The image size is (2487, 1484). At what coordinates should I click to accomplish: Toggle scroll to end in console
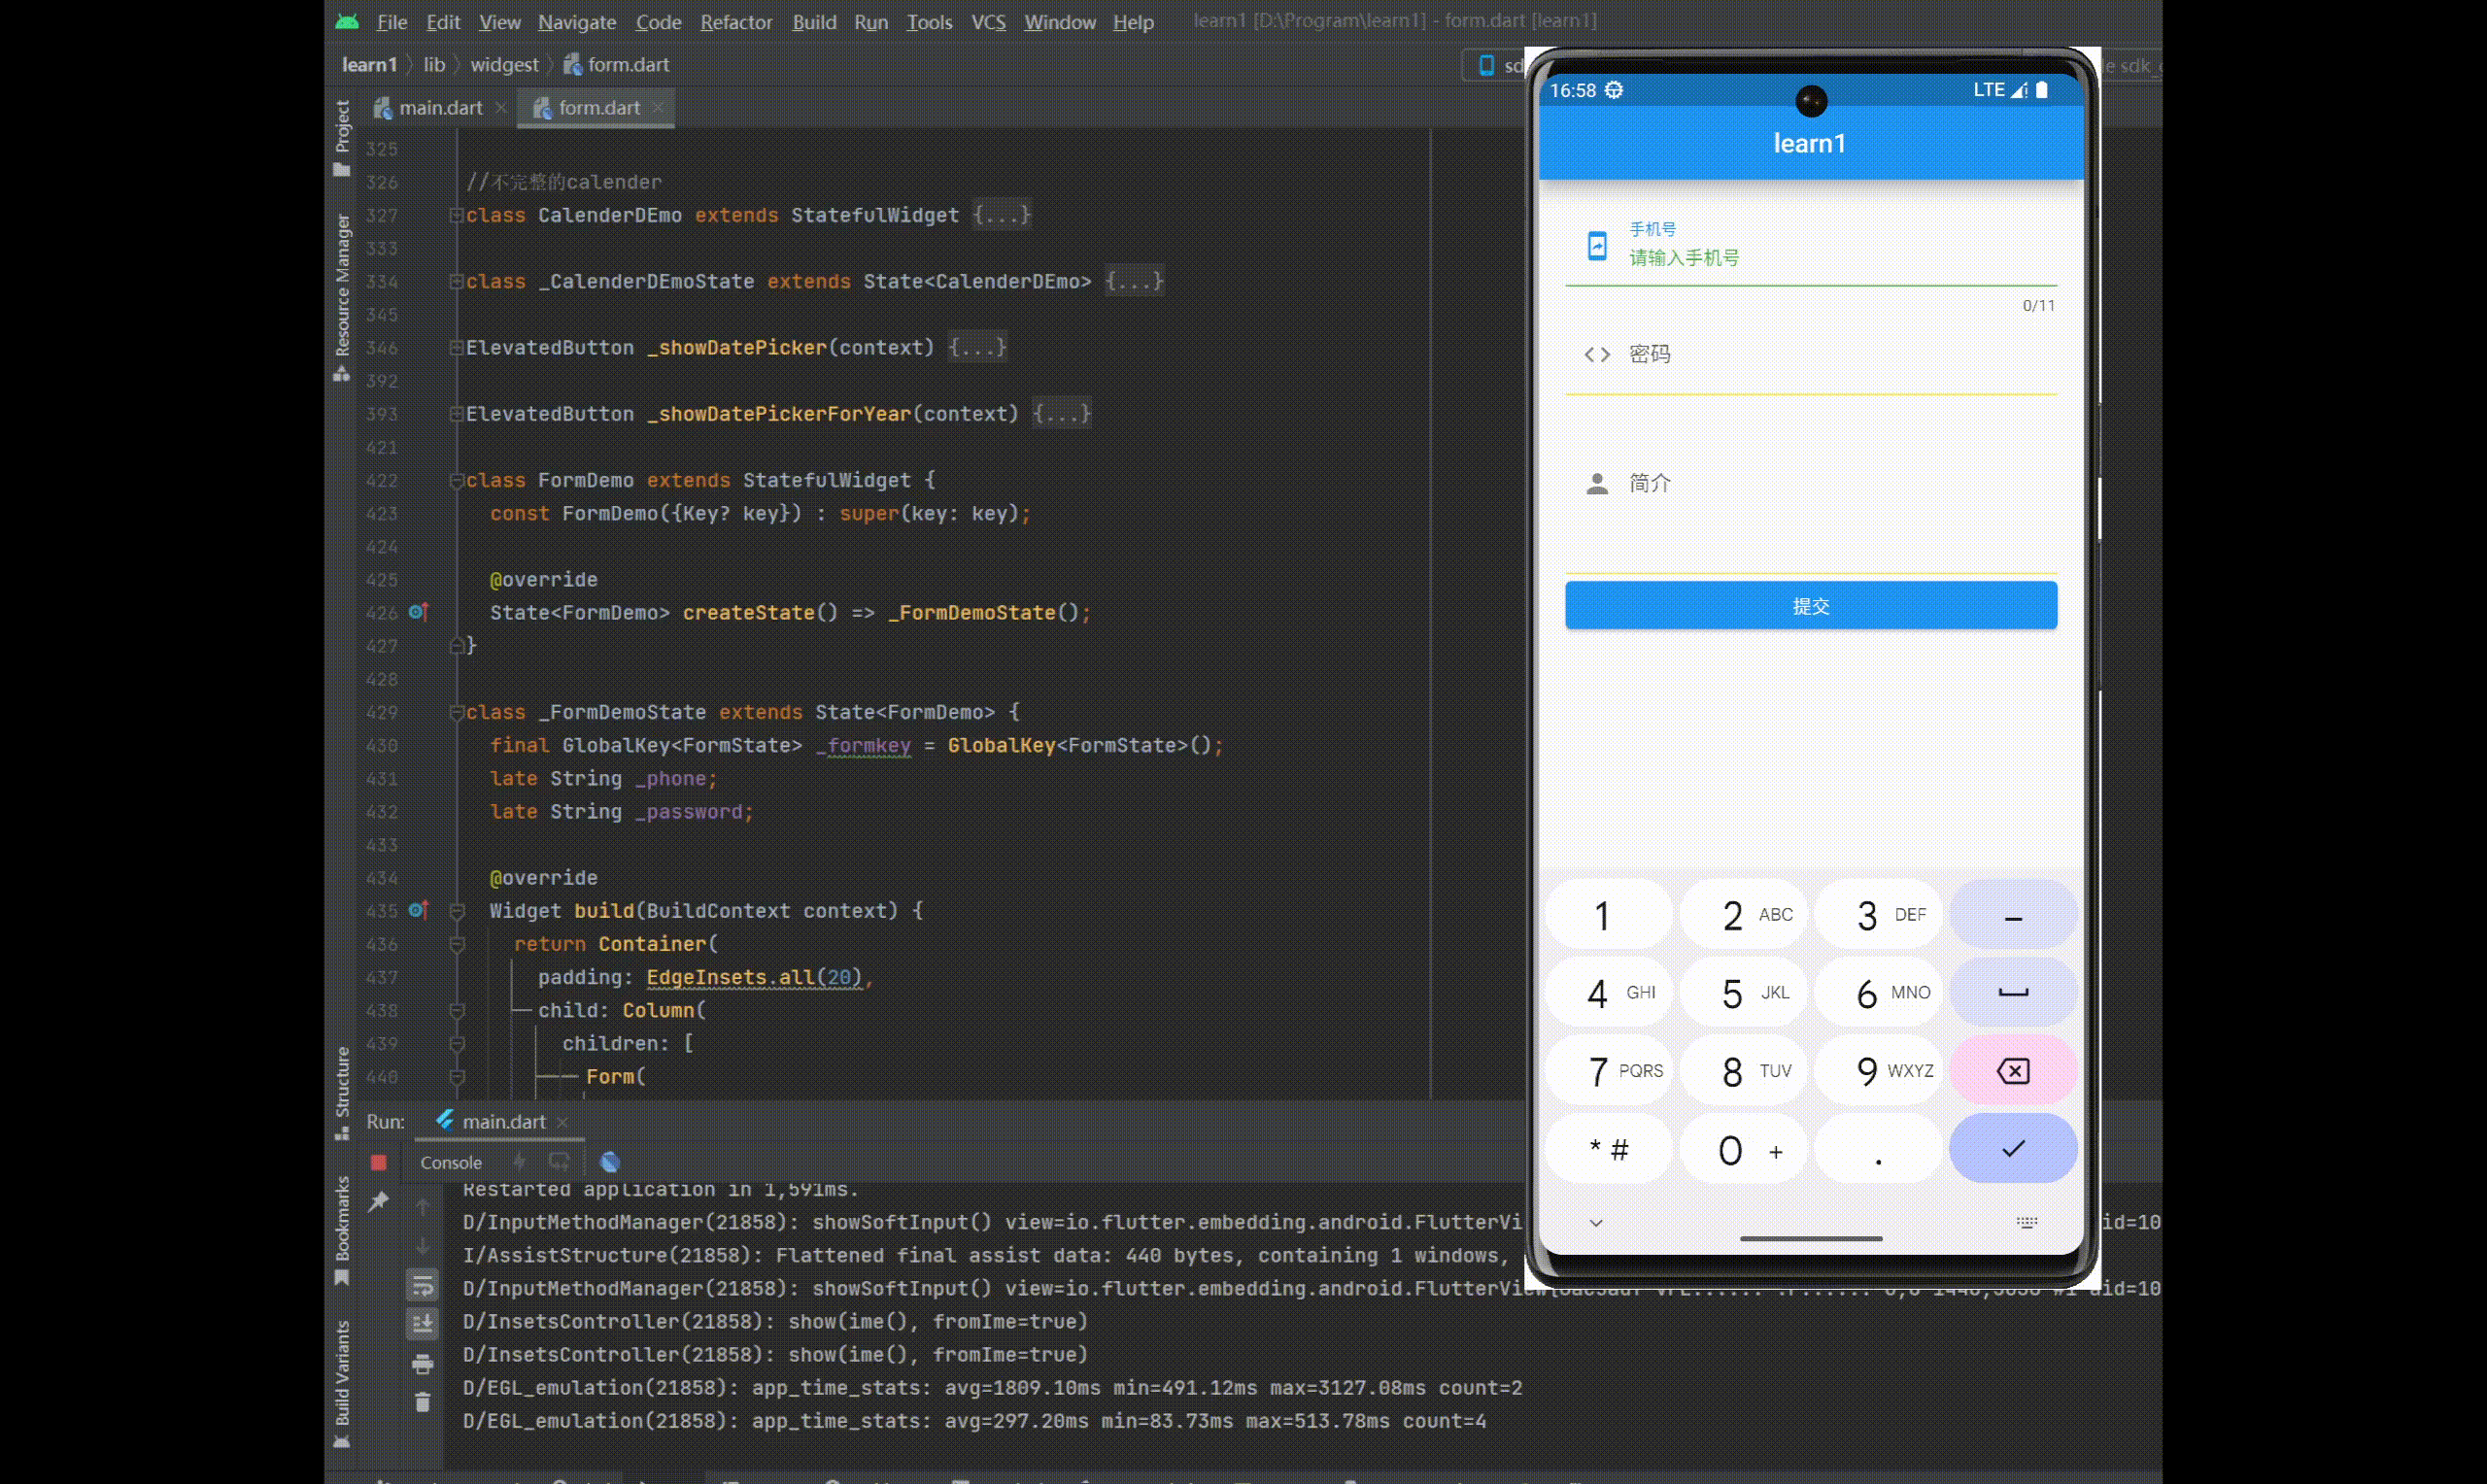click(x=422, y=1324)
